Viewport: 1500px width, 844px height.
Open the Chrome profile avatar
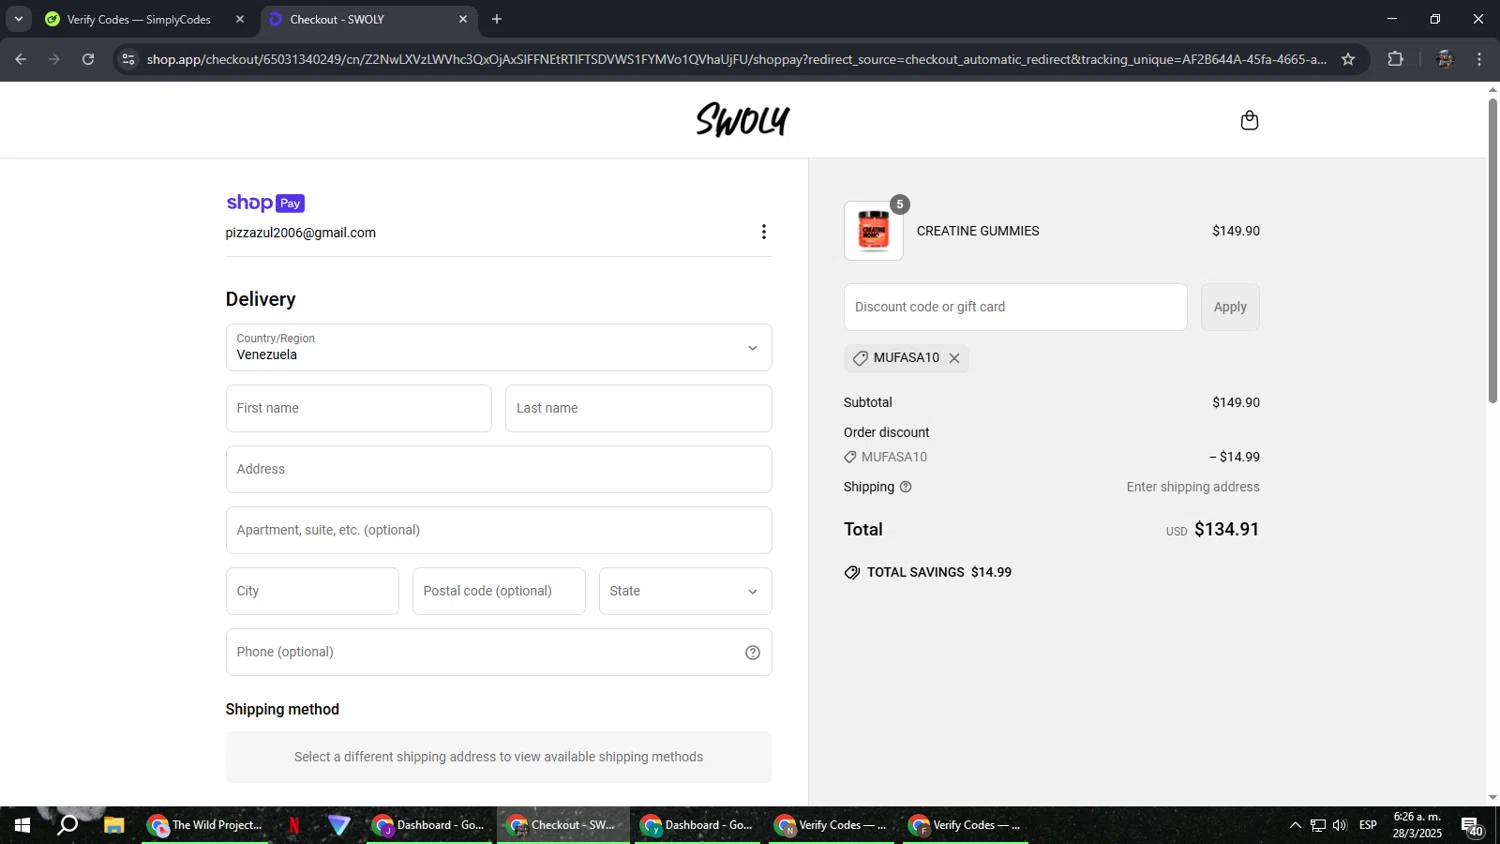[1444, 59]
